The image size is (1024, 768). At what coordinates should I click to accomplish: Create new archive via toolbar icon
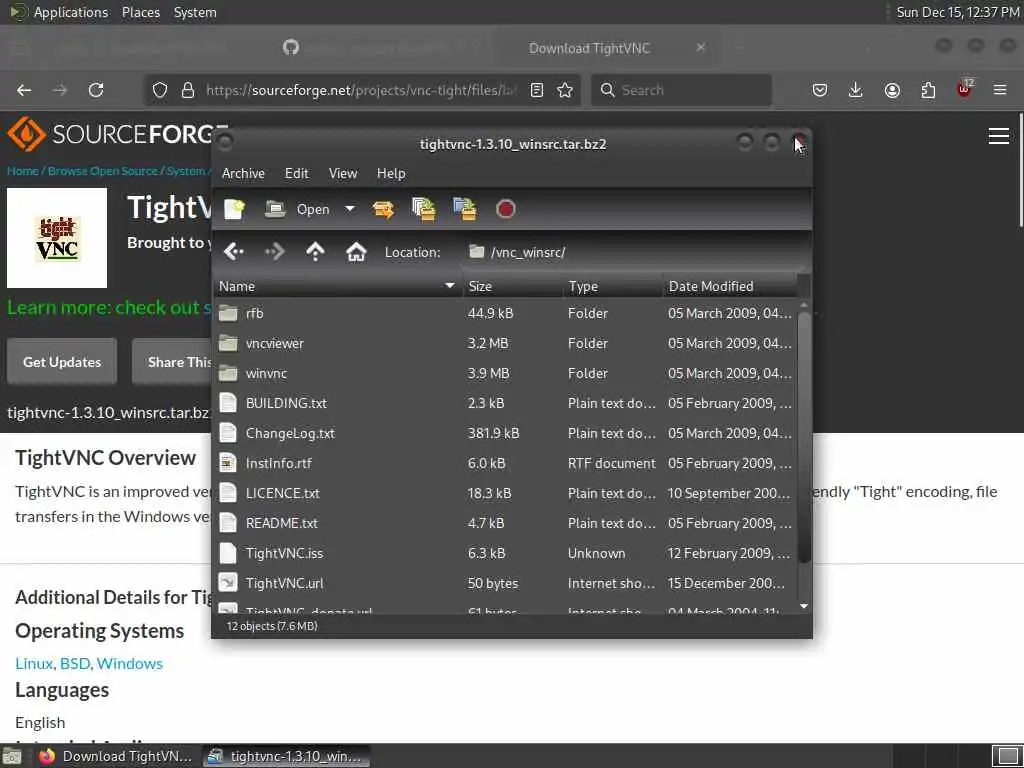click(x=234, y=209)
